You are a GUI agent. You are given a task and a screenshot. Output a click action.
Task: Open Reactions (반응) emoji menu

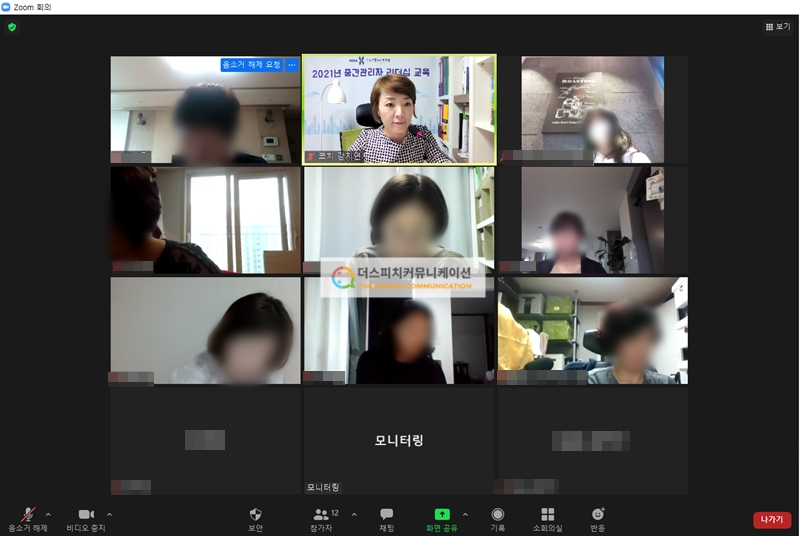[598, 518]
